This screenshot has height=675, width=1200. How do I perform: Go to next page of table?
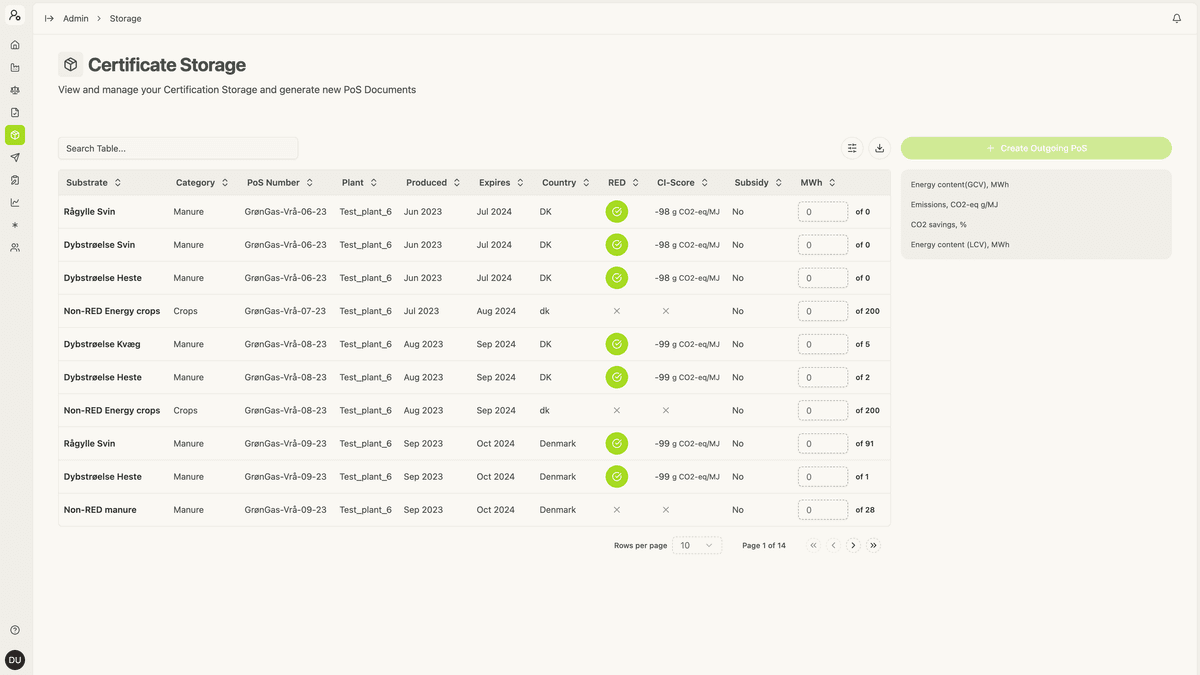point(853,545)
